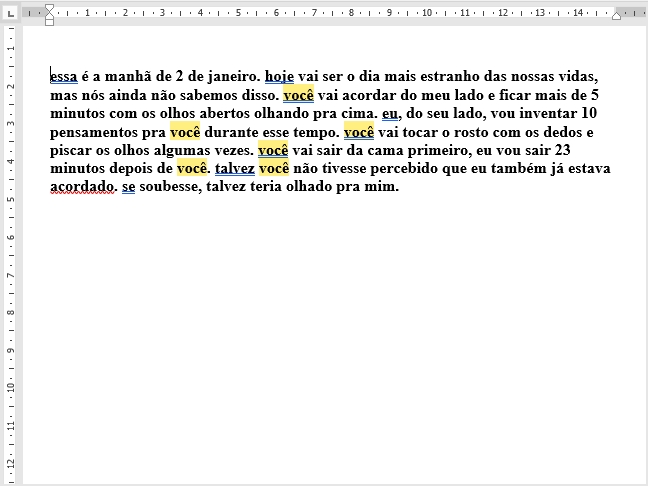Click the red-squiggled word "acordado"
The width and height of the screenshot is (648, 486).
[x=81, y=187]
